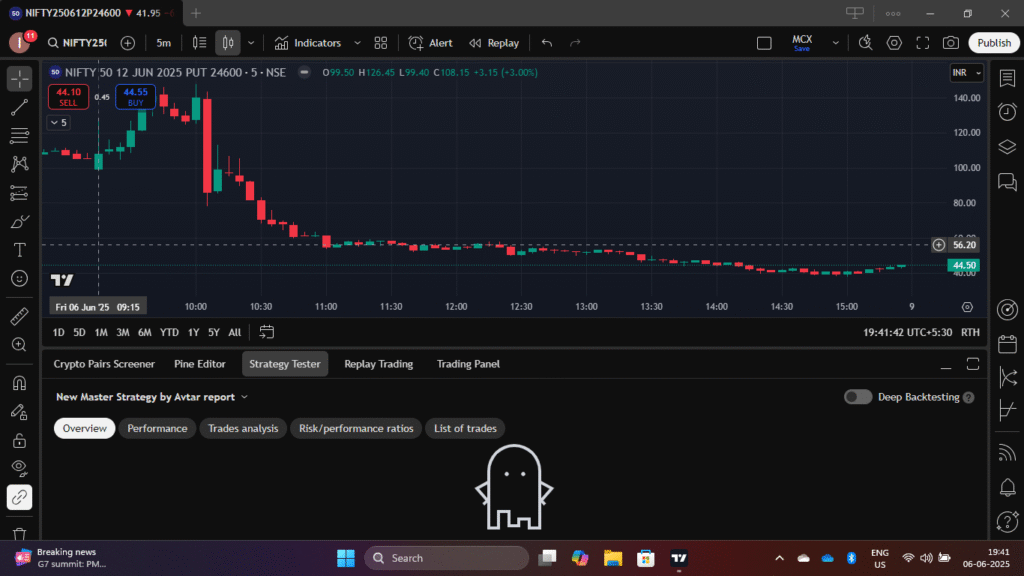Take a chart snapshot with camera
This screenshot has height=576, width=1024.
[951, 43]
